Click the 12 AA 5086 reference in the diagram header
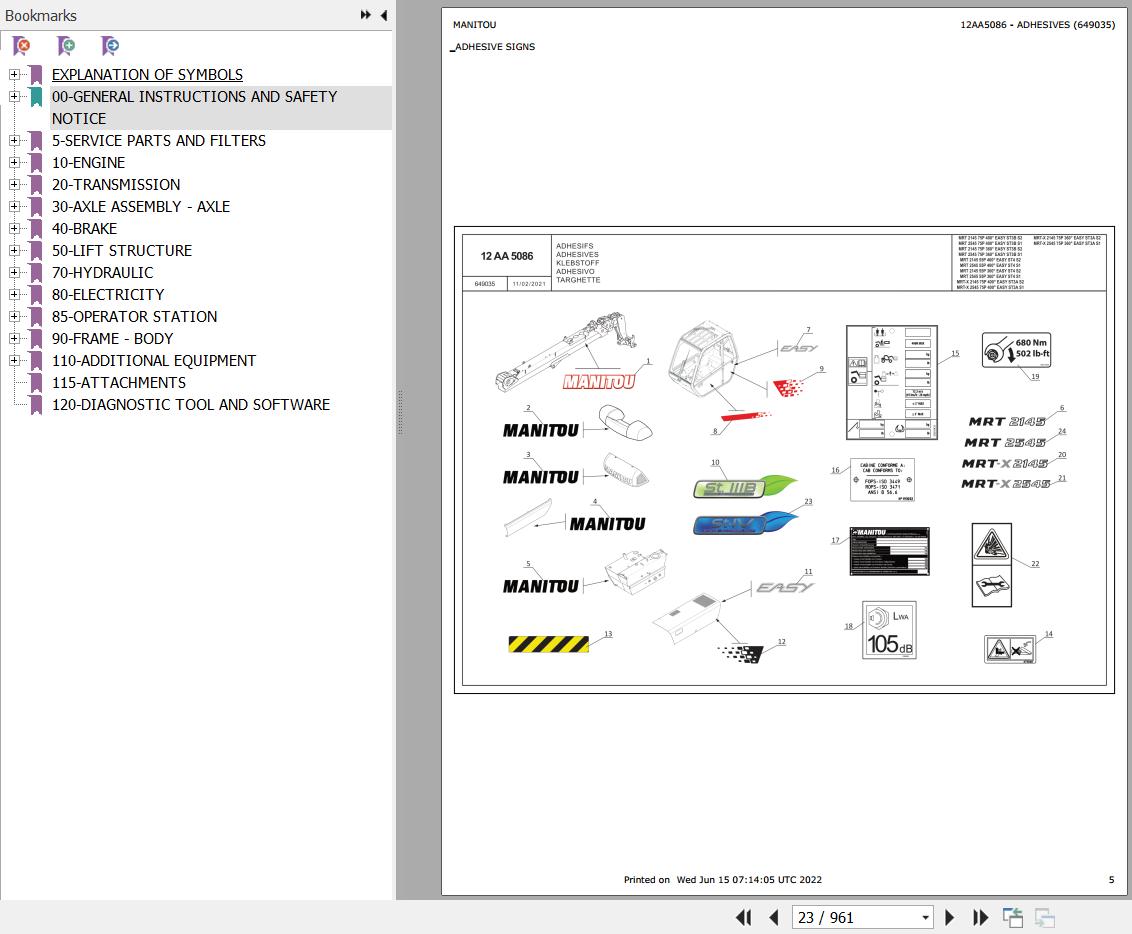Screen dimensions: 1132x934 (507, 256)
